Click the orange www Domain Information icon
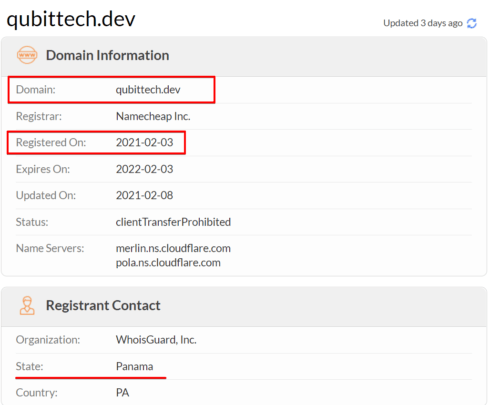500x405 pixels. [27, 55]
